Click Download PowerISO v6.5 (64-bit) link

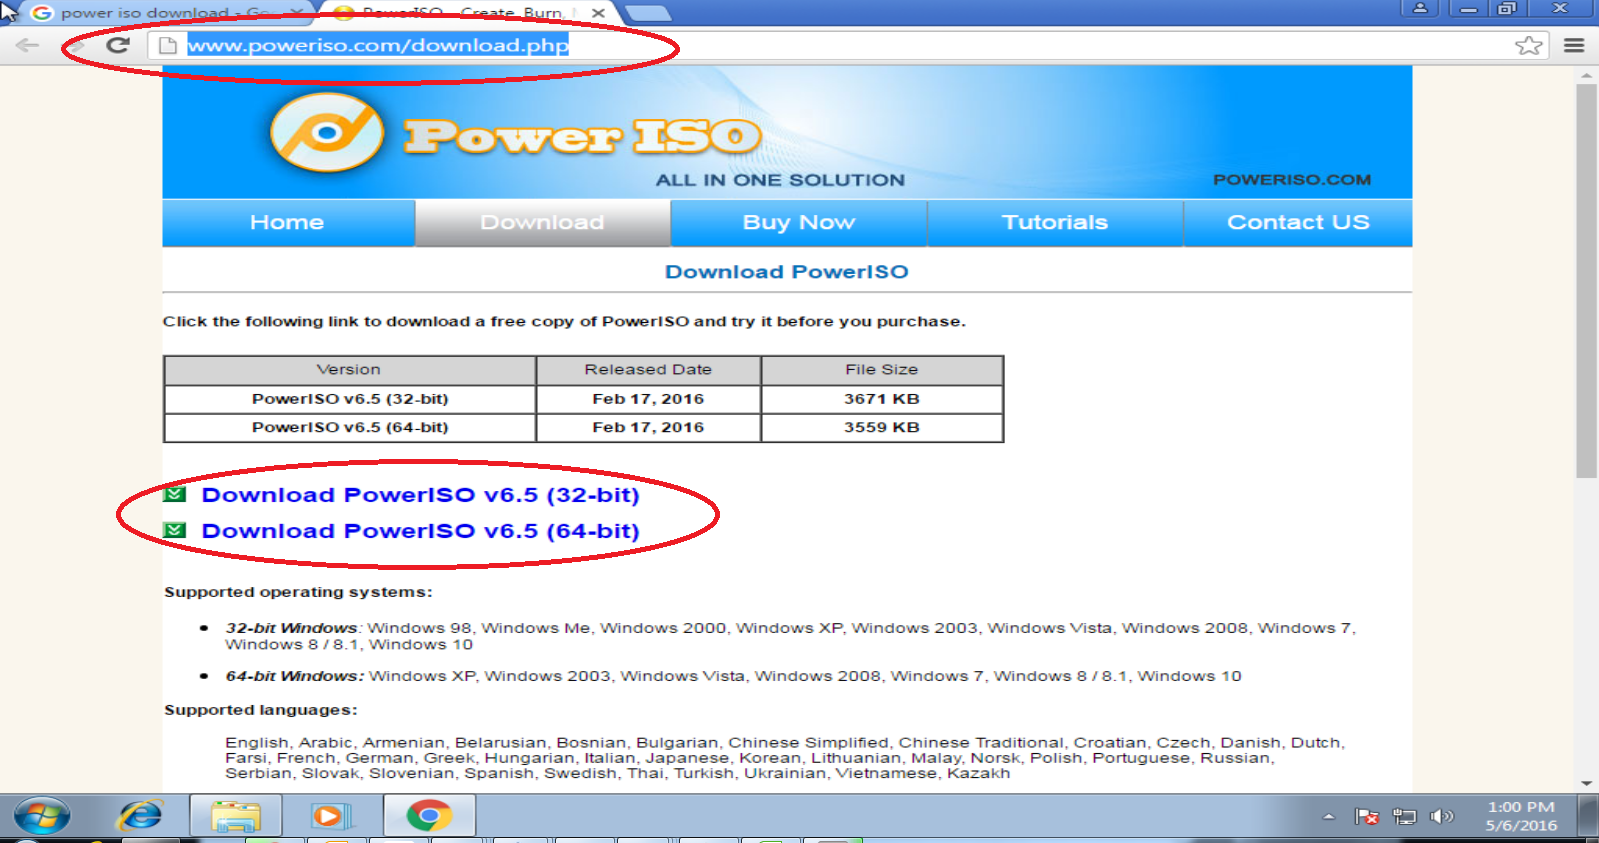pos(420,531)
